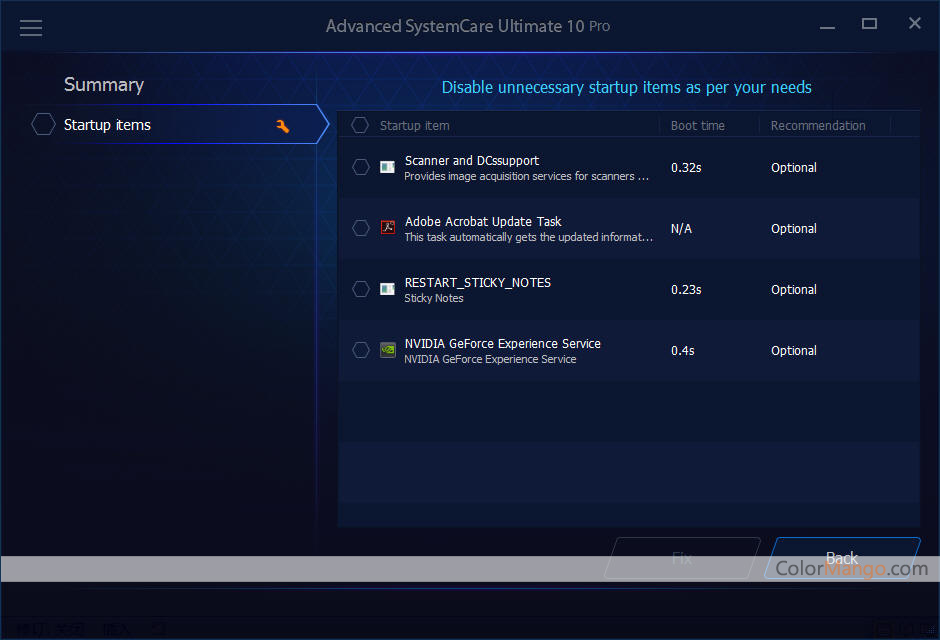Click the NVIDIA GeForce Experience Service icon

coord(387,350)
